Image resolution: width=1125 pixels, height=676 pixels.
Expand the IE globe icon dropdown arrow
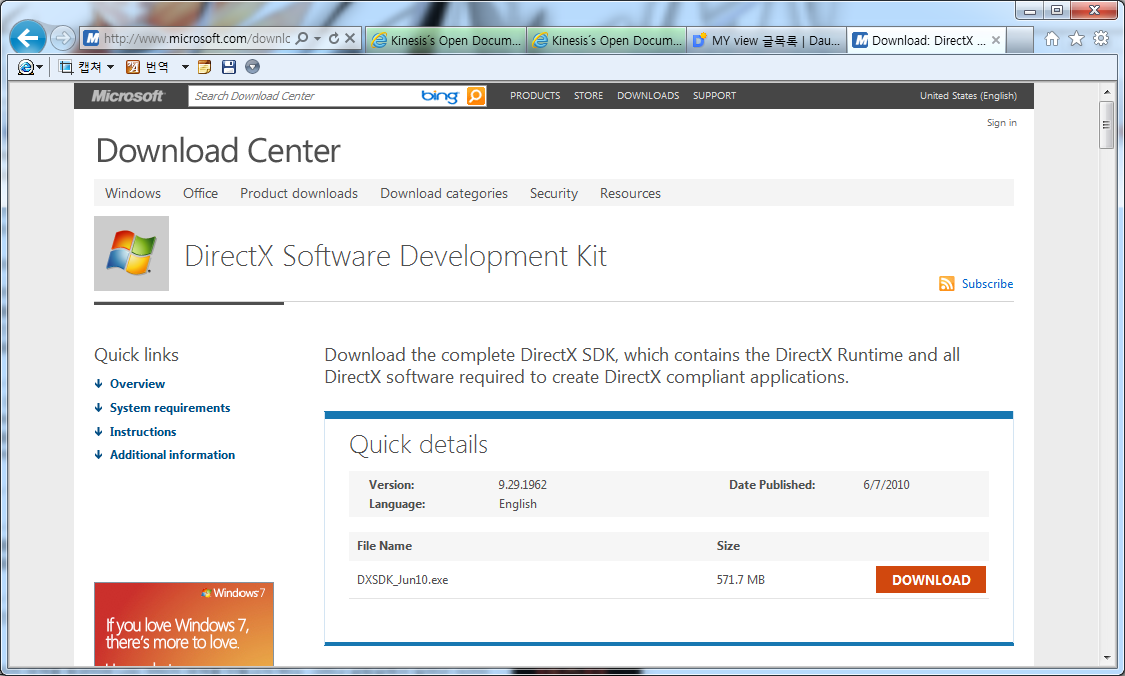coord(39,67)
